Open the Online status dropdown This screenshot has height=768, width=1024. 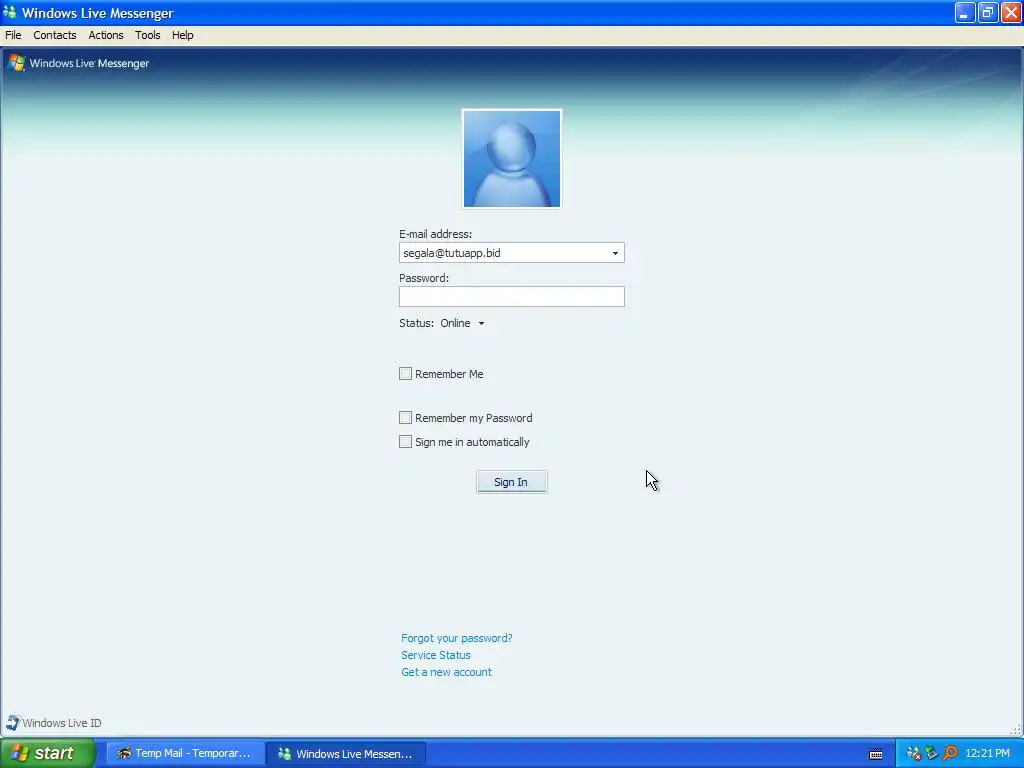(462, 323)
